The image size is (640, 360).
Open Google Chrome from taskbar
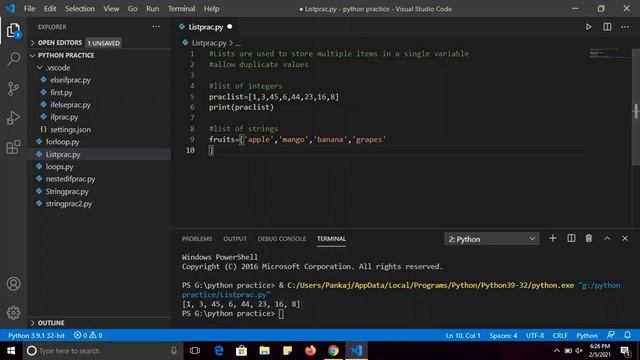(x=333, y=351)
